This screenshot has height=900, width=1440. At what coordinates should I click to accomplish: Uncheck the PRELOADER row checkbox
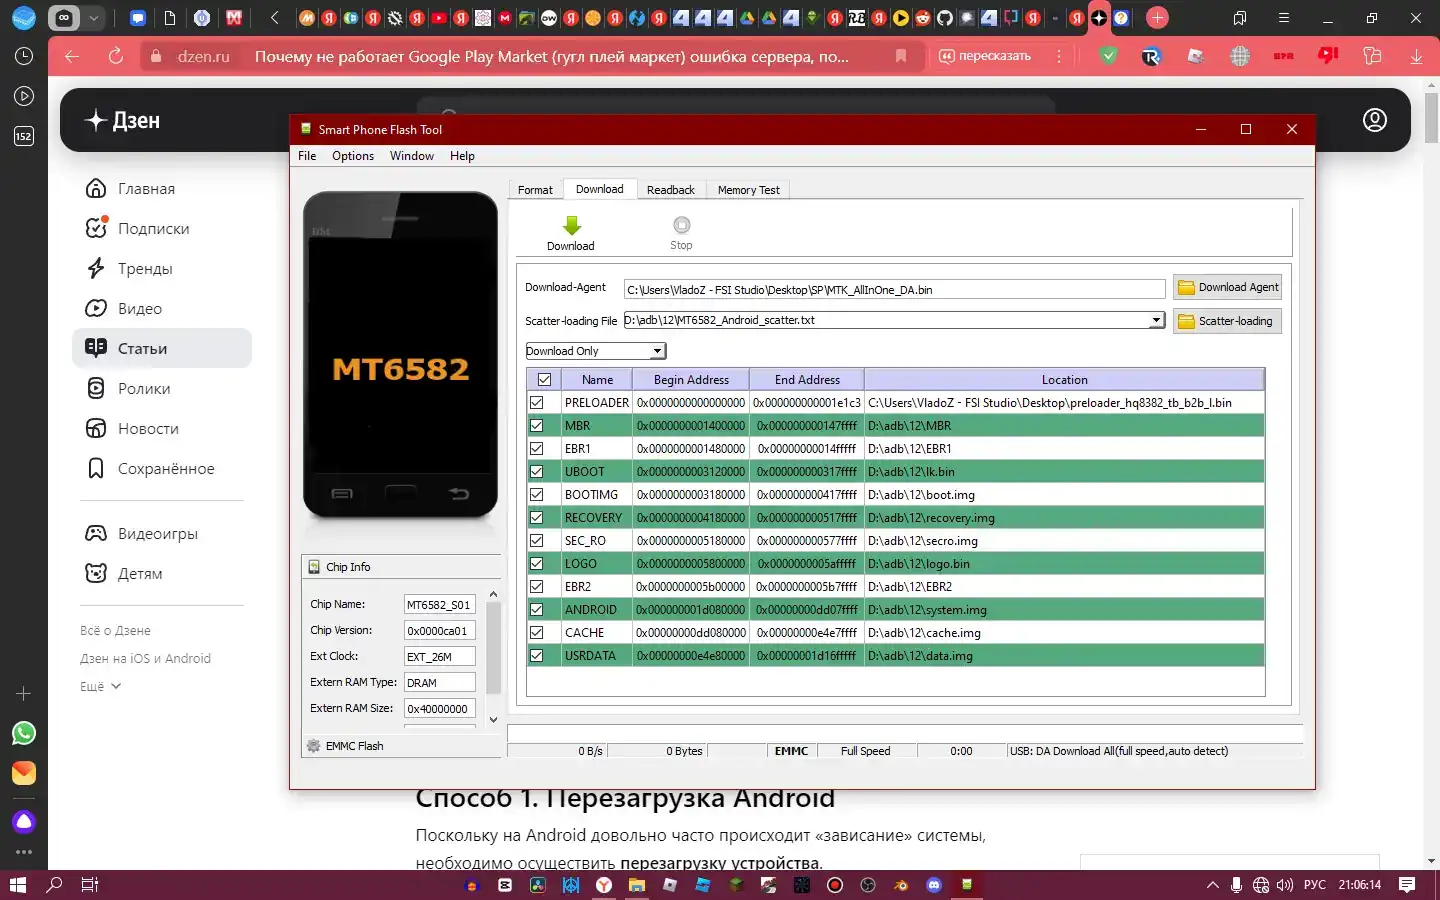537,403
